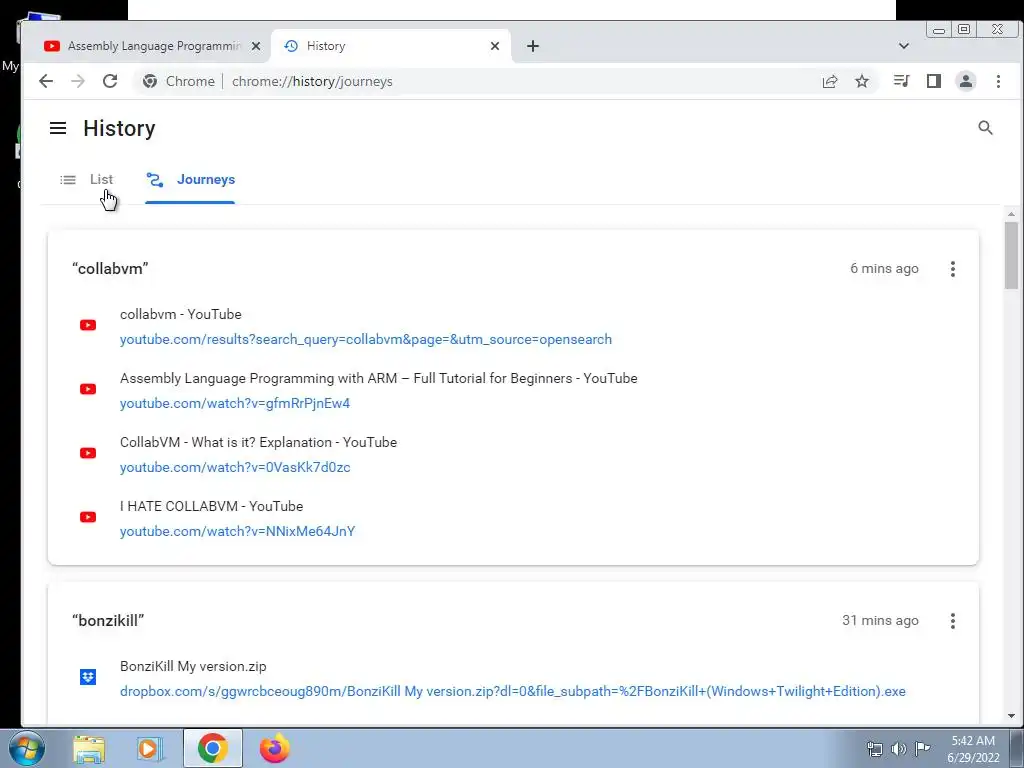The height and width of the screenshot is (768, 1024).
Task: Click the "collabvm" journey heading
Action: click(110, 268)
